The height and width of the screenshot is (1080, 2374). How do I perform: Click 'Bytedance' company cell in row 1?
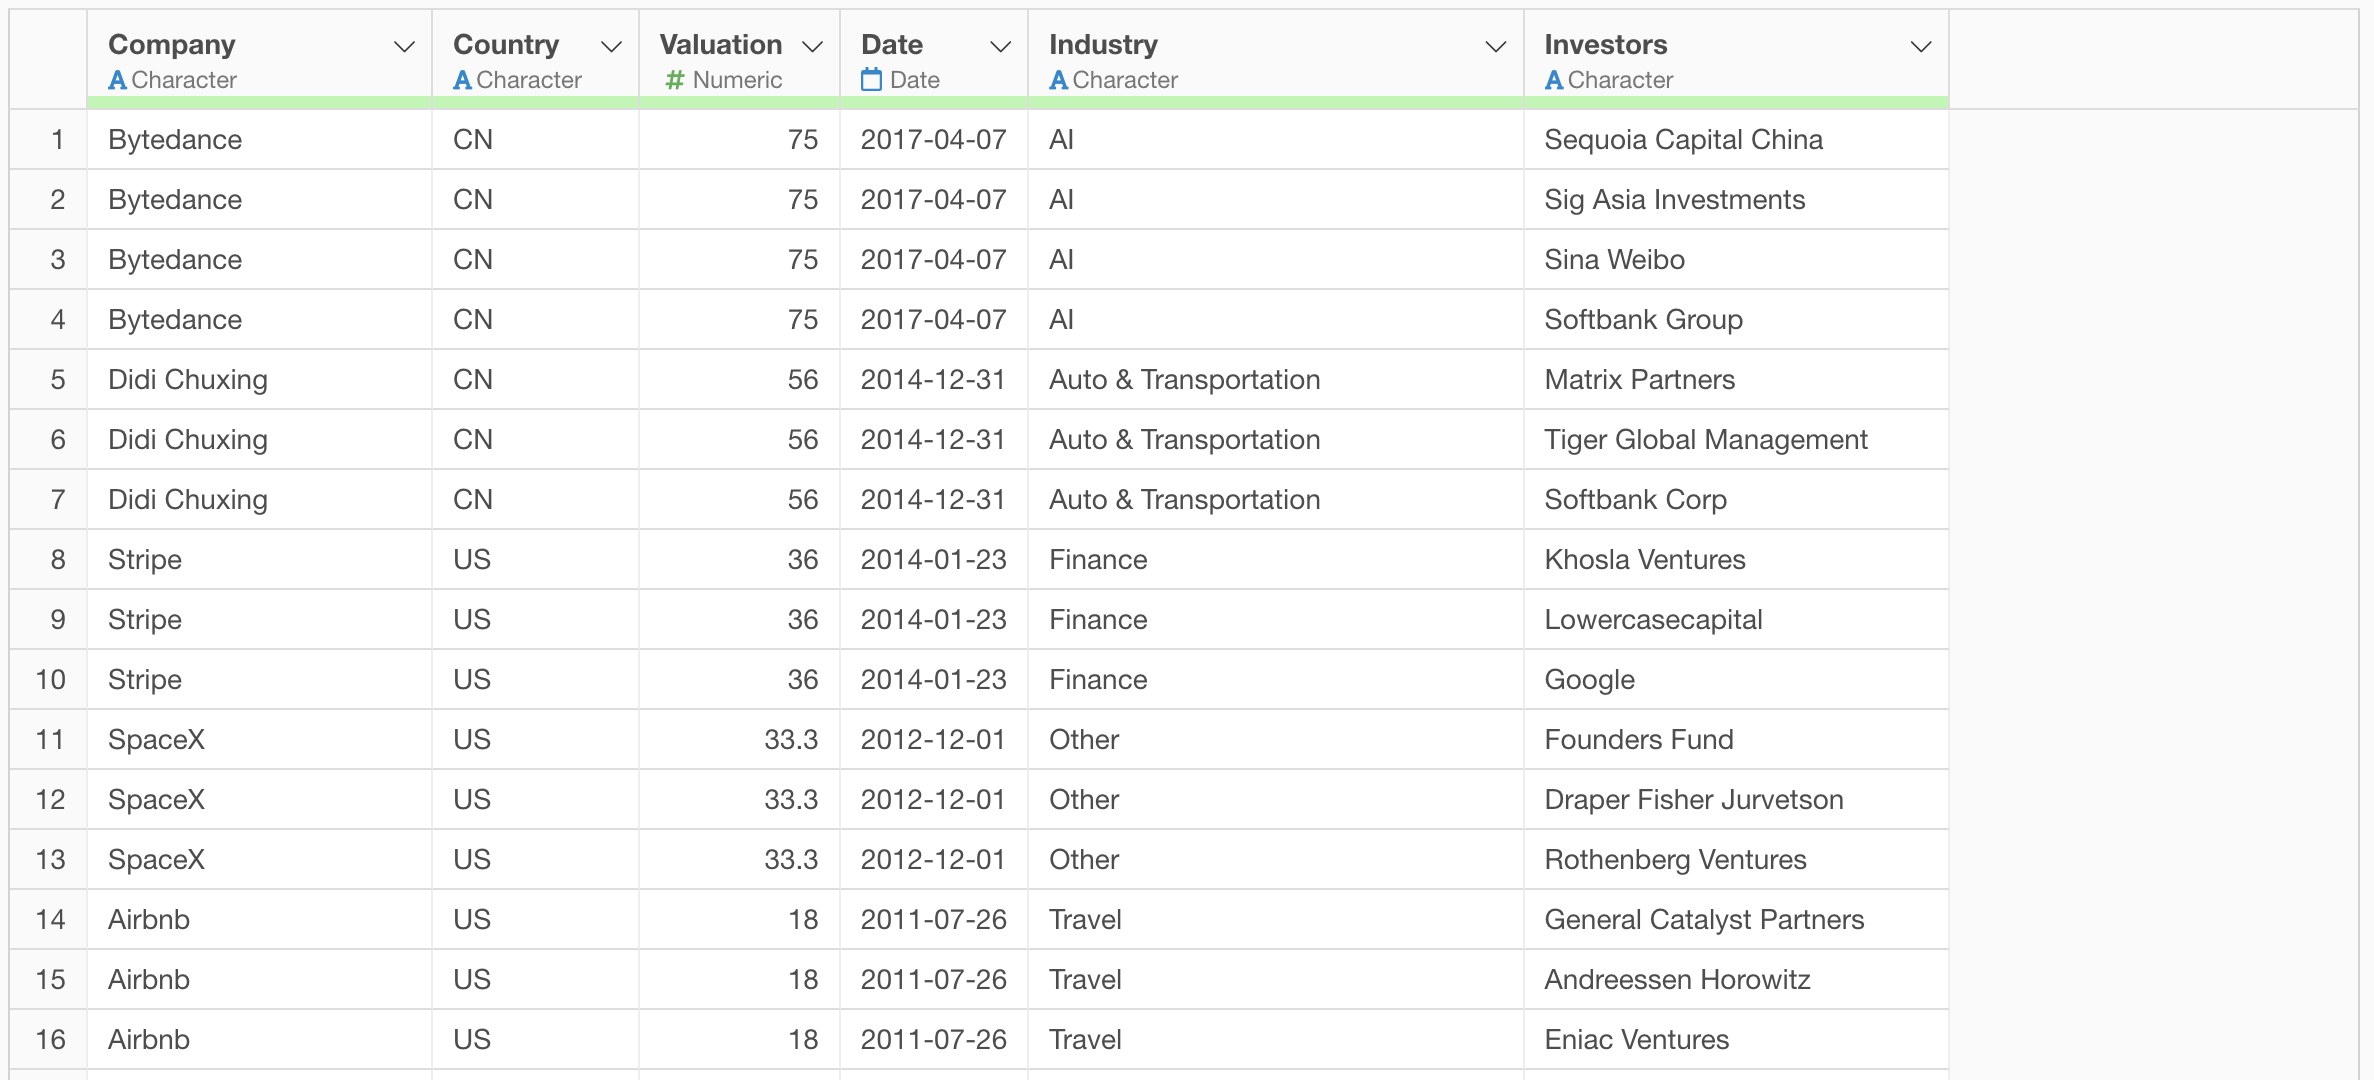[x=259, y=140]
